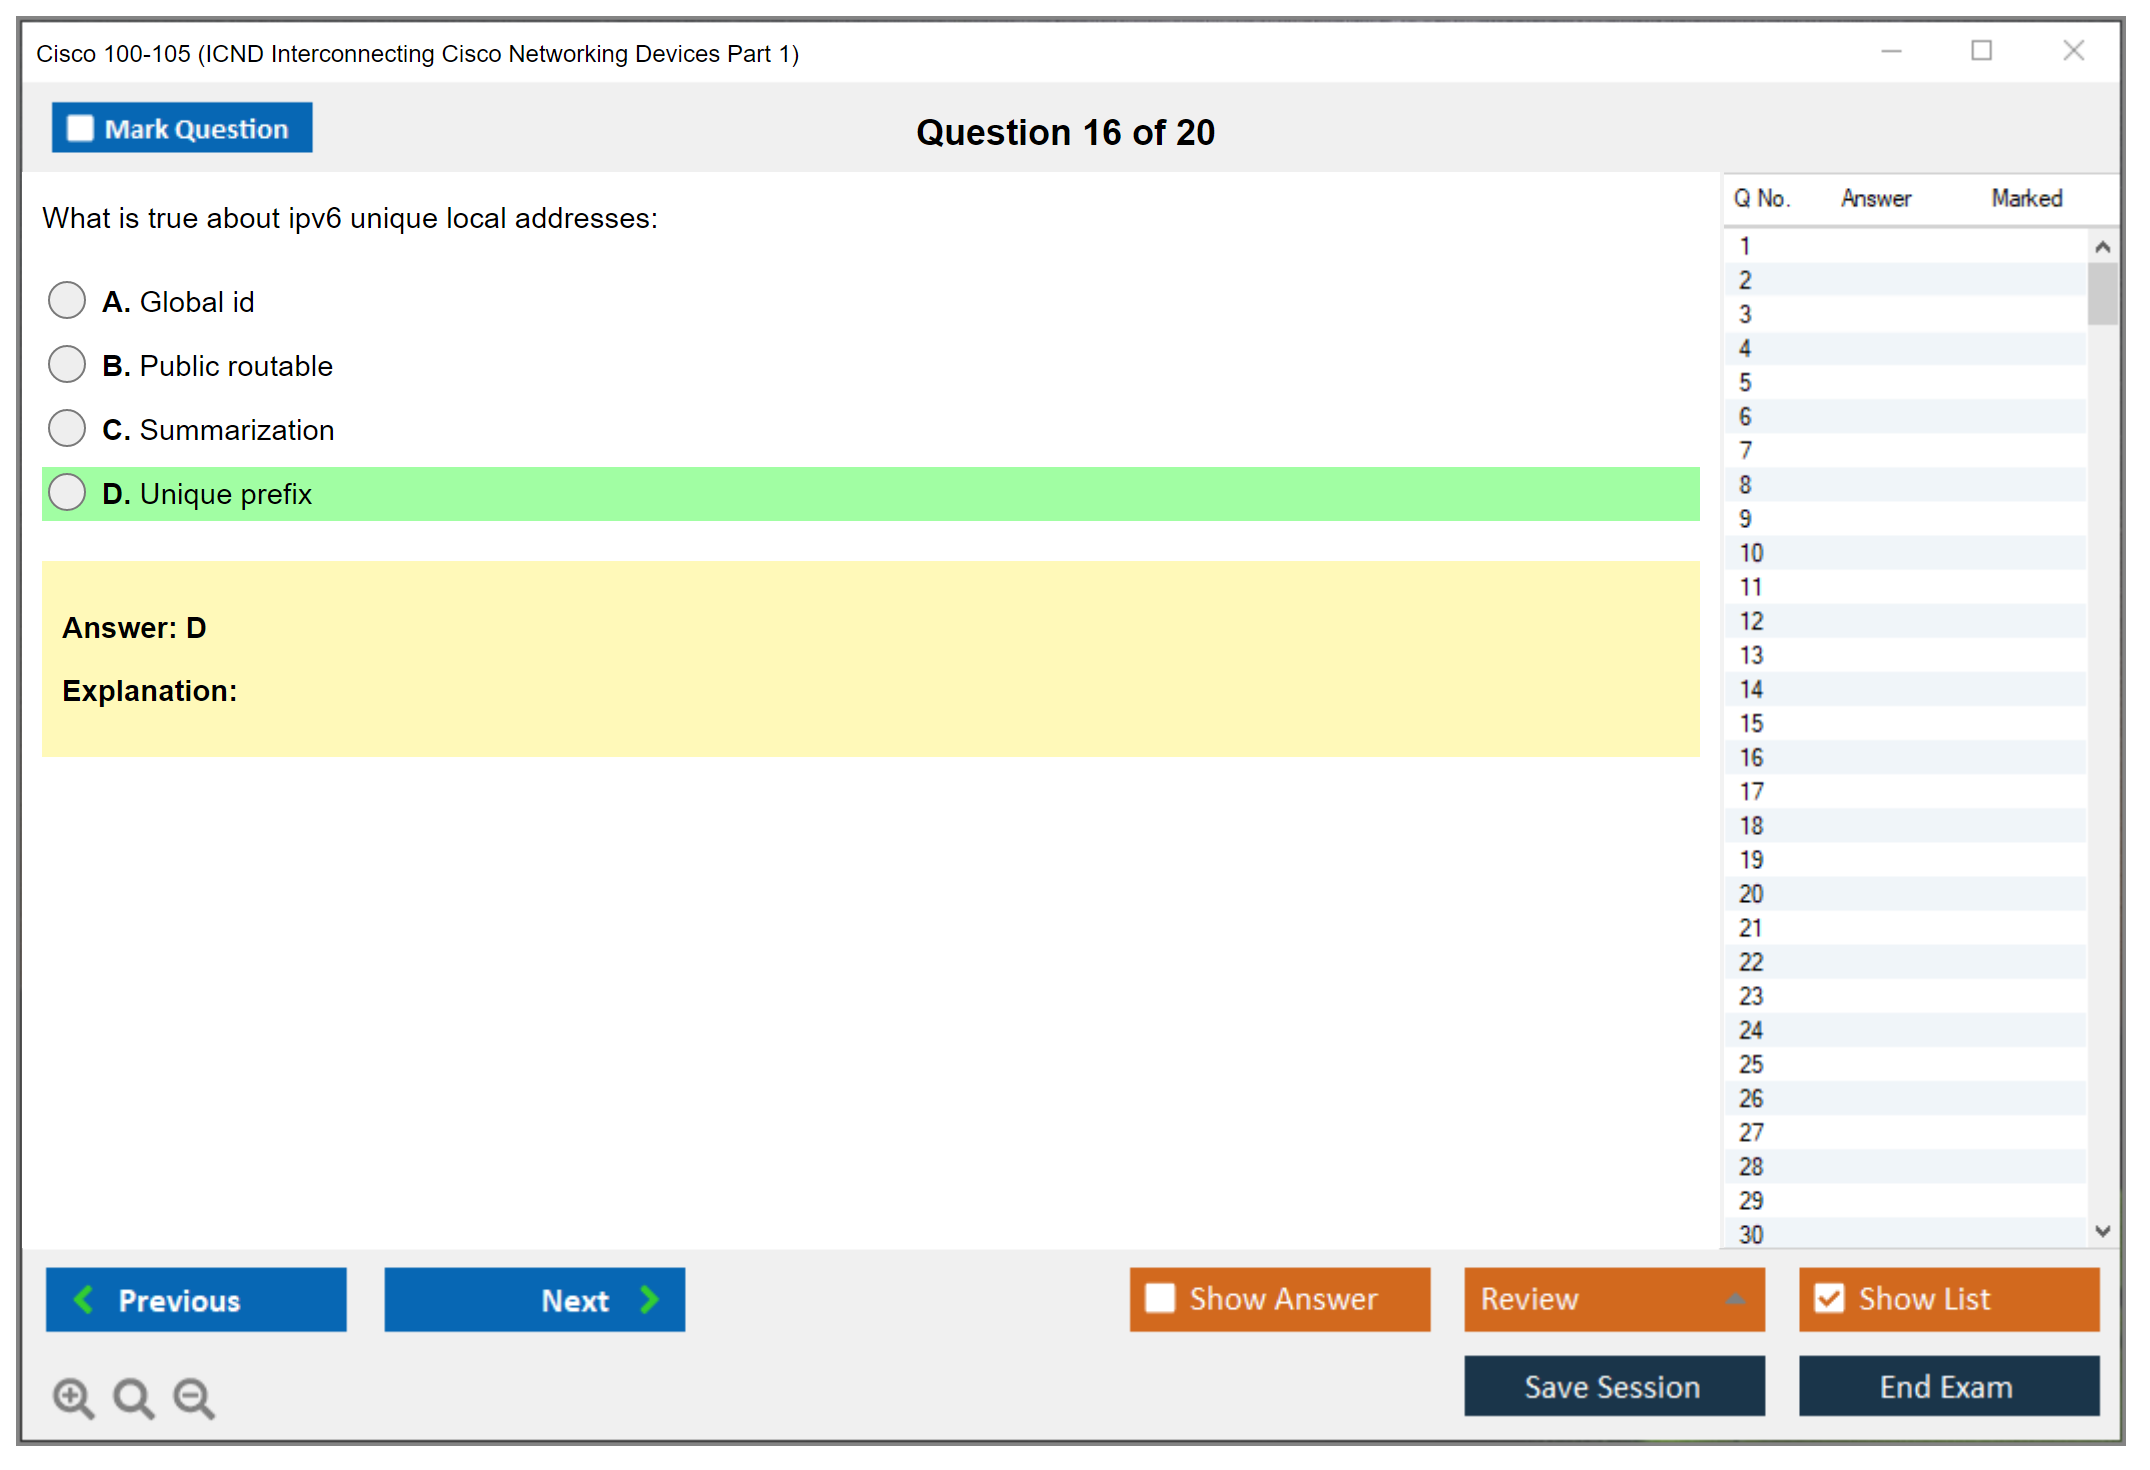The height and width of the screenshot is (1470, 2150).
Task: Click the End Exam button
Action: [1947, 1386]
